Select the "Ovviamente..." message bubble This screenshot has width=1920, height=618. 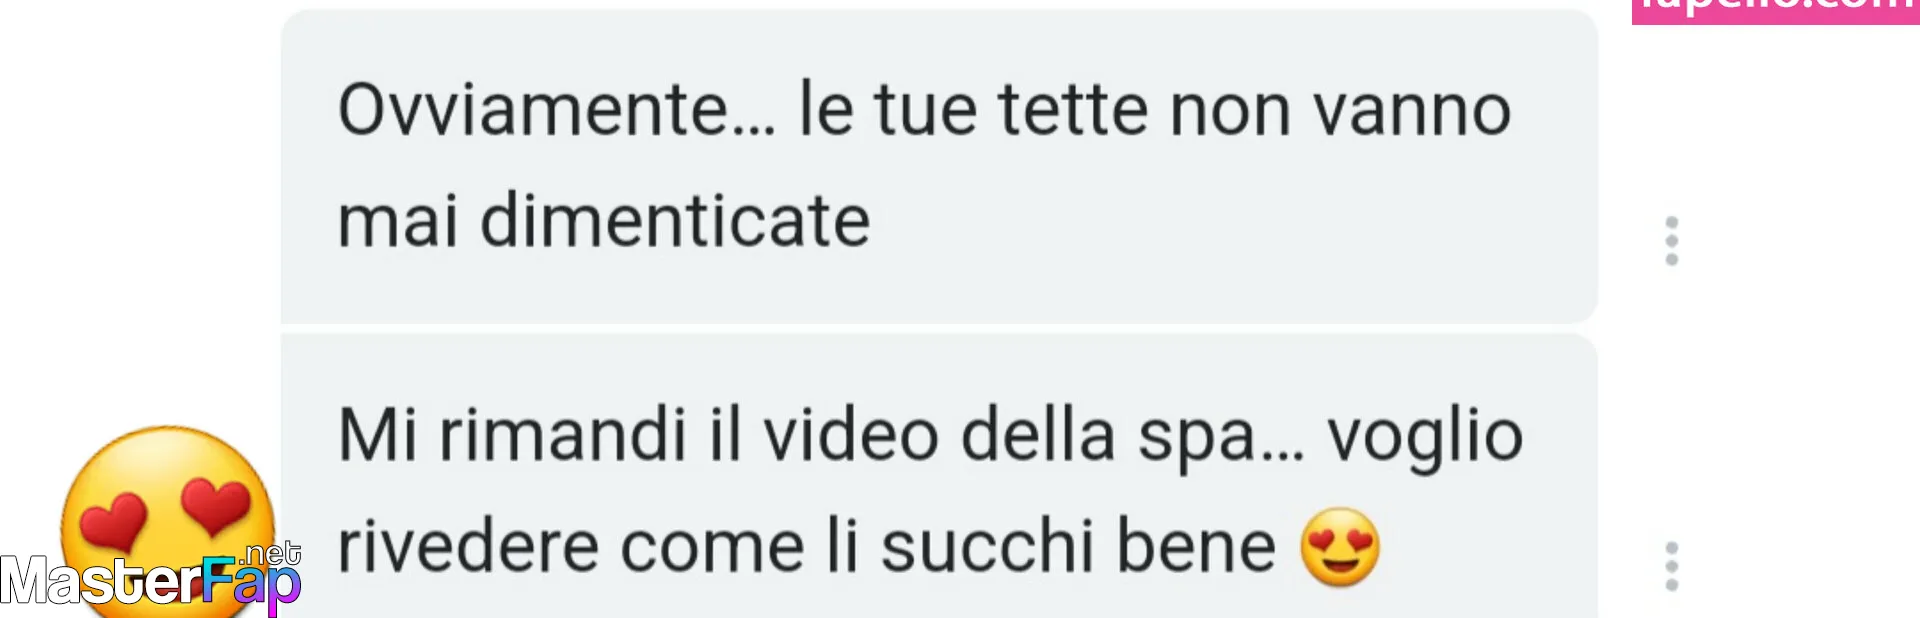[x=939, y=166]
